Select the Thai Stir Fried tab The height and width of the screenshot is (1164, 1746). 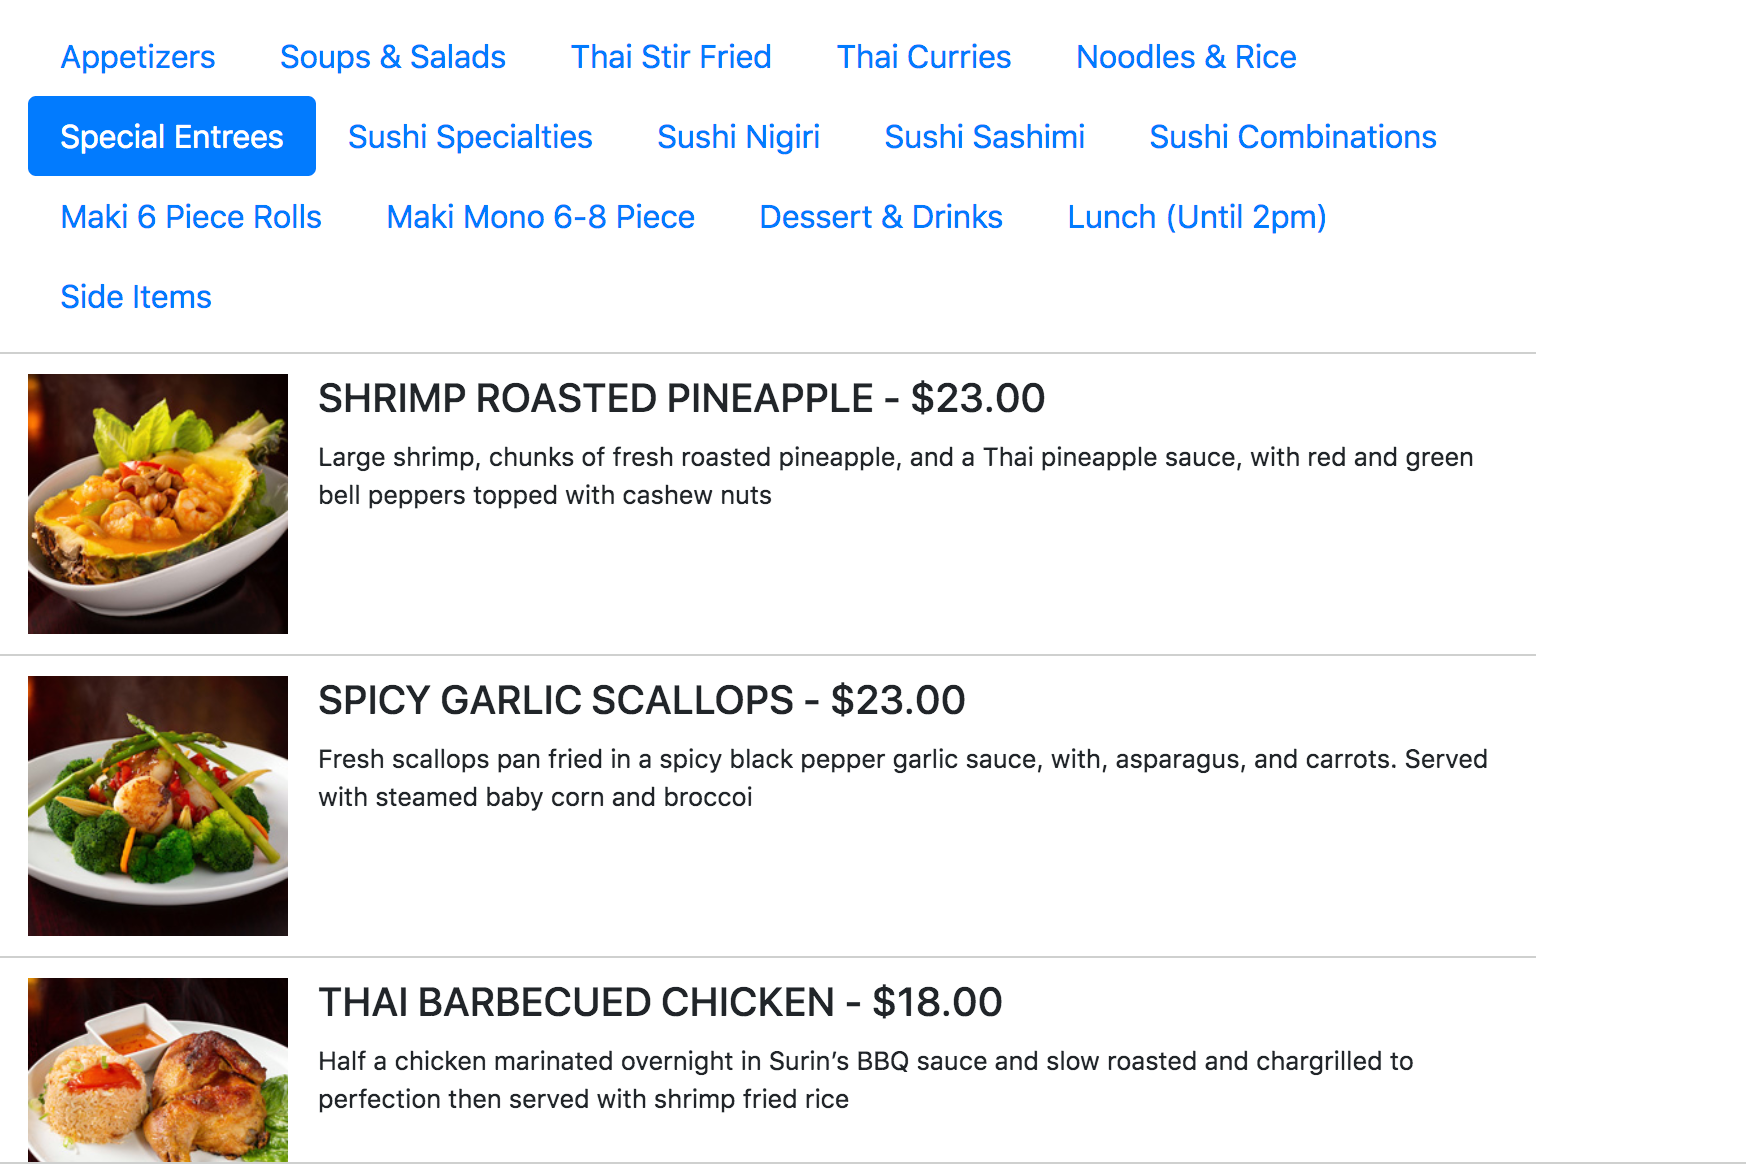coord(671,57)
